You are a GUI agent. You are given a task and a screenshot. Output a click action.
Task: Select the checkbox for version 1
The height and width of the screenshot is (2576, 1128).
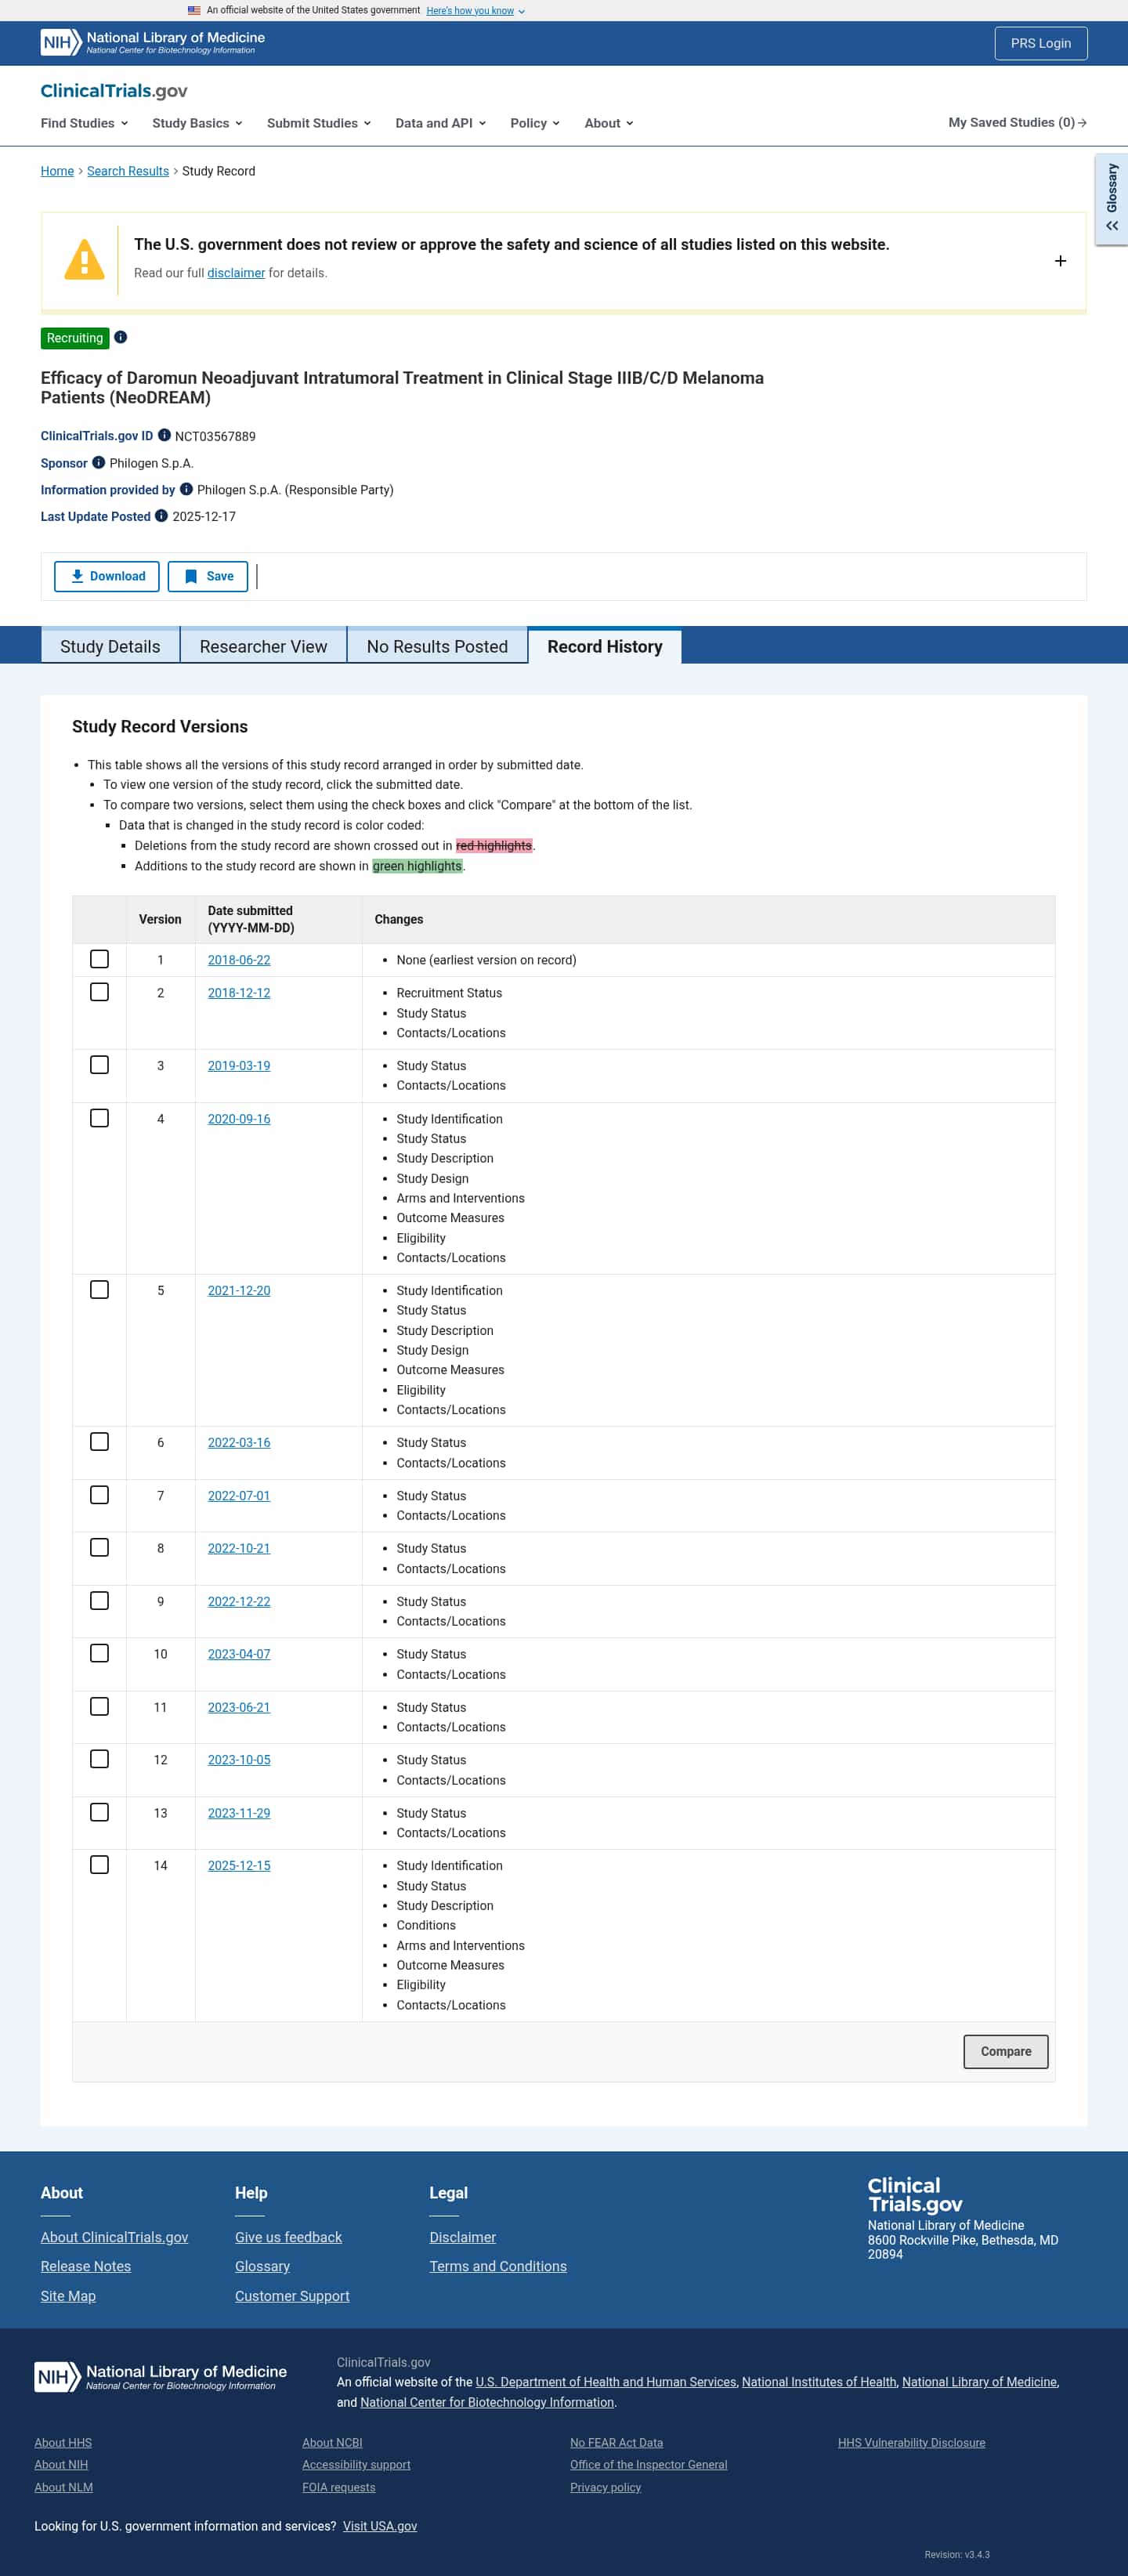[99, 959]
